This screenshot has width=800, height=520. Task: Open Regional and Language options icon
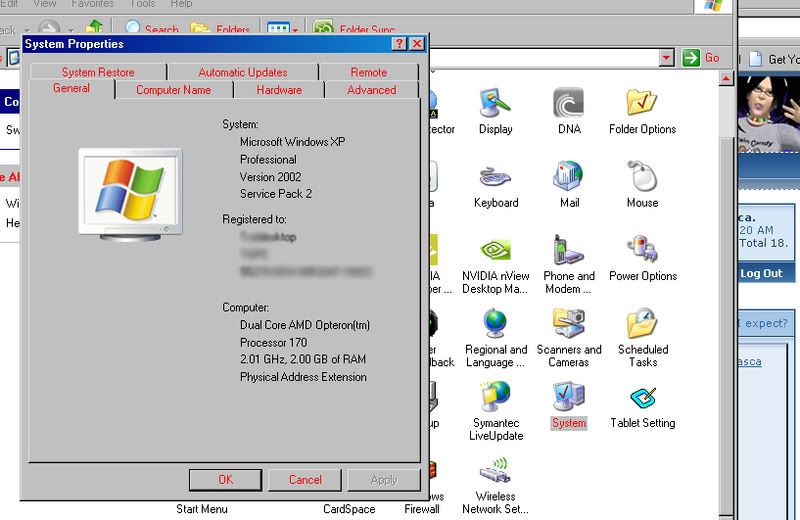495,338
